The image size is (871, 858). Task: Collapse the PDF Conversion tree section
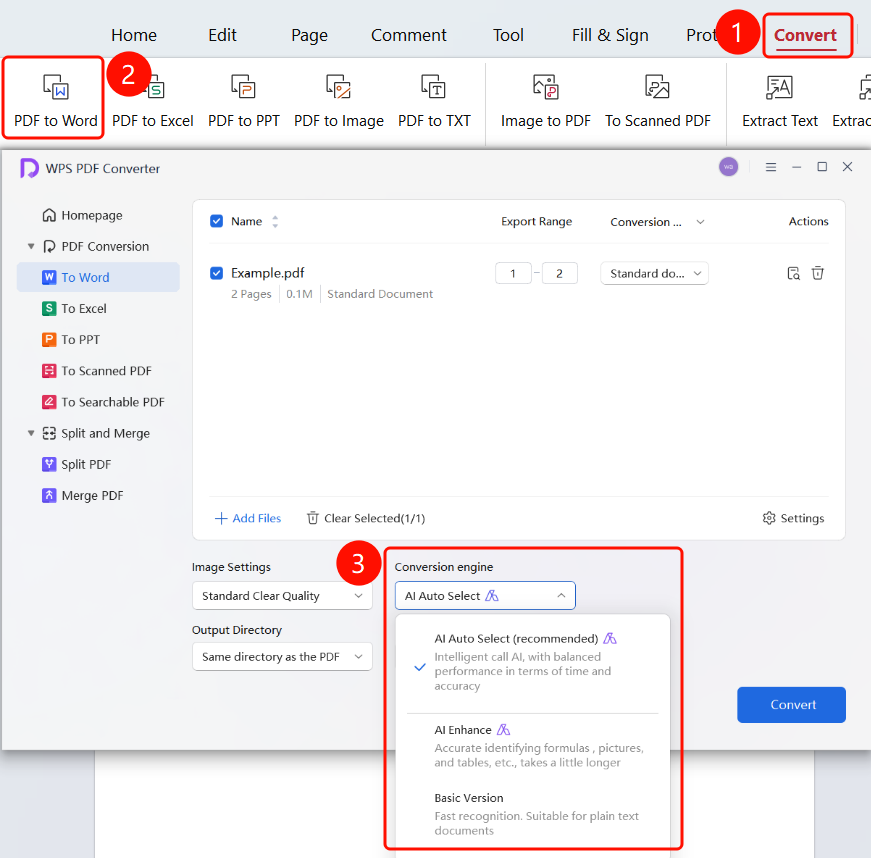(31, 246)
